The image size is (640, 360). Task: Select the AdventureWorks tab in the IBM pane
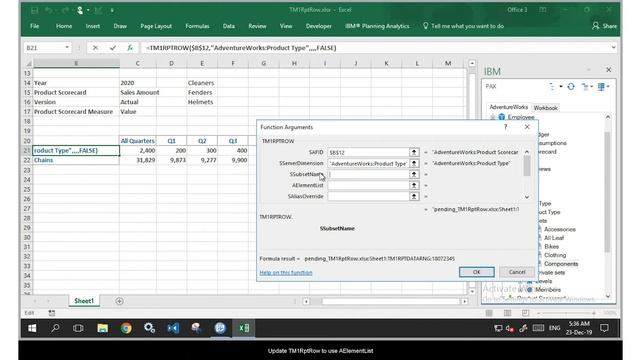click(x=509, y=107)
